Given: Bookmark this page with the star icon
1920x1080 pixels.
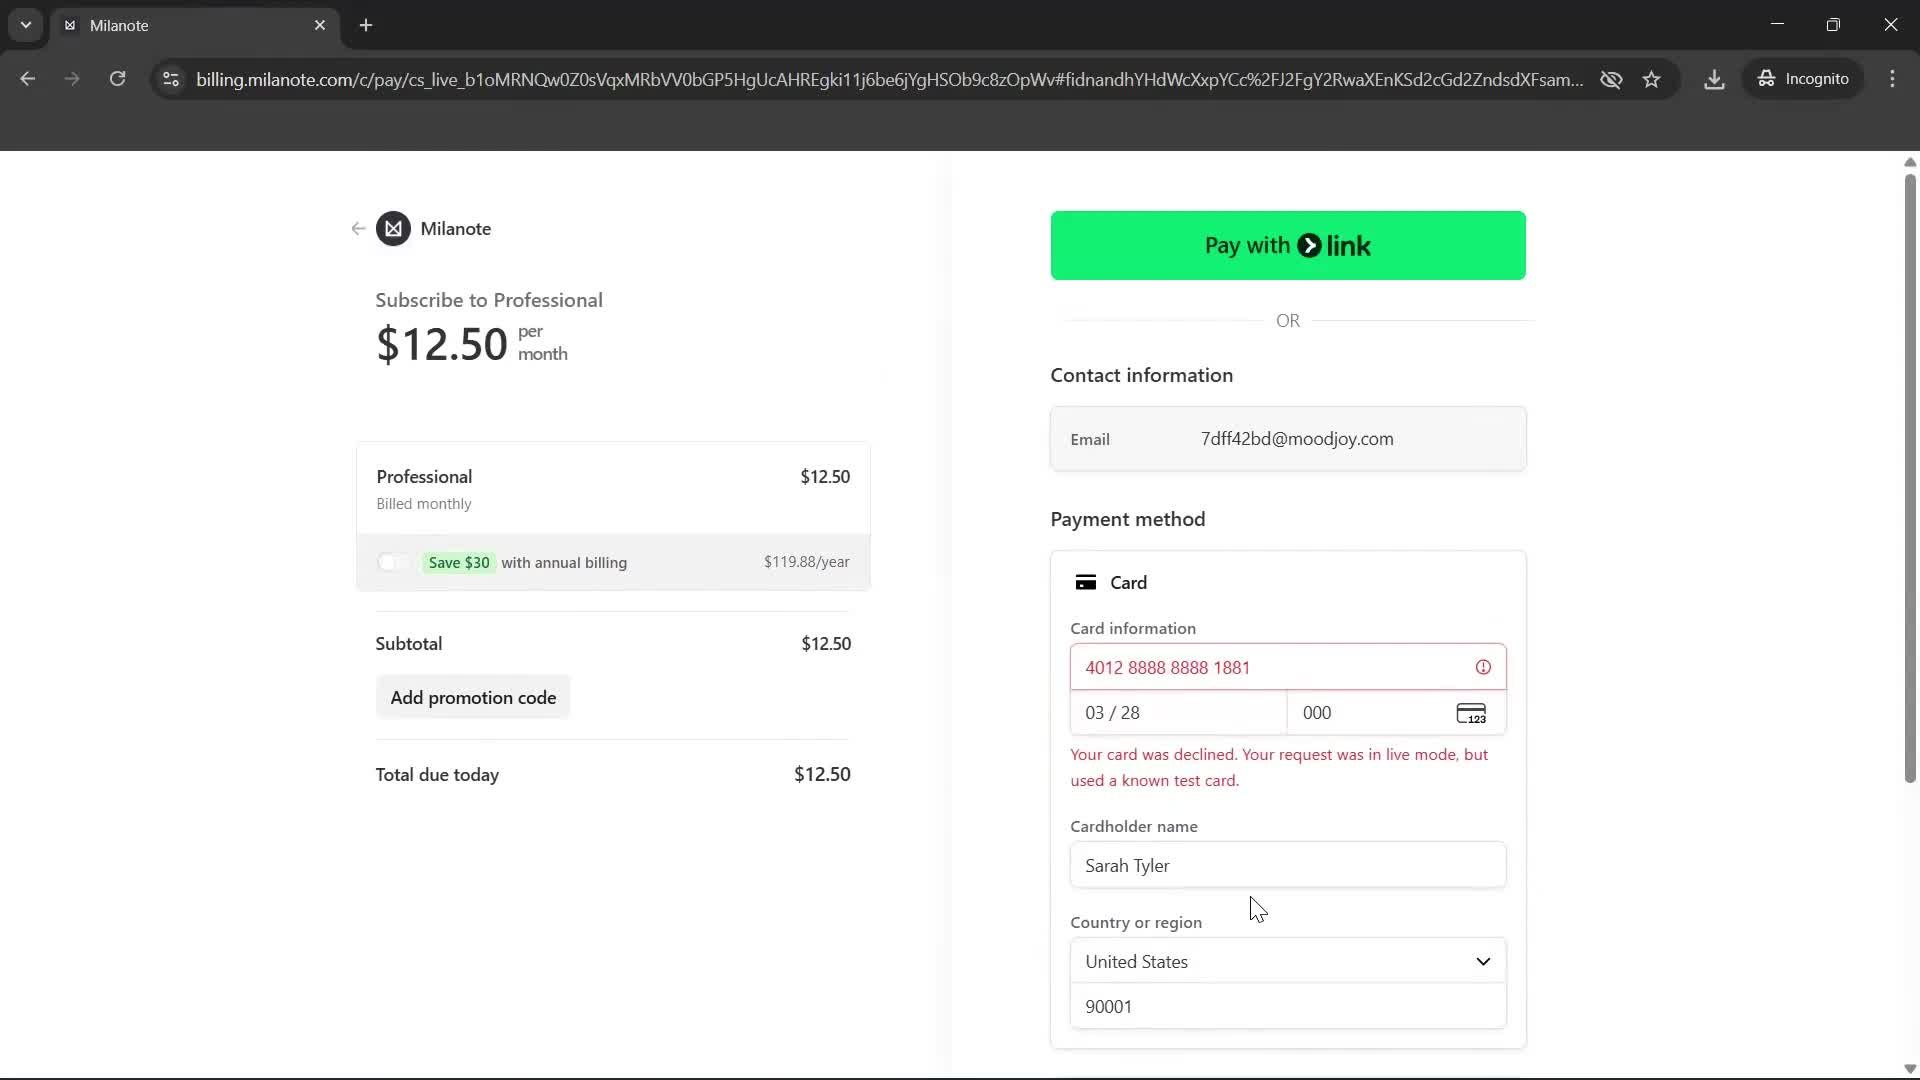Looking at the screenshot, I should tap(1652, 79).
